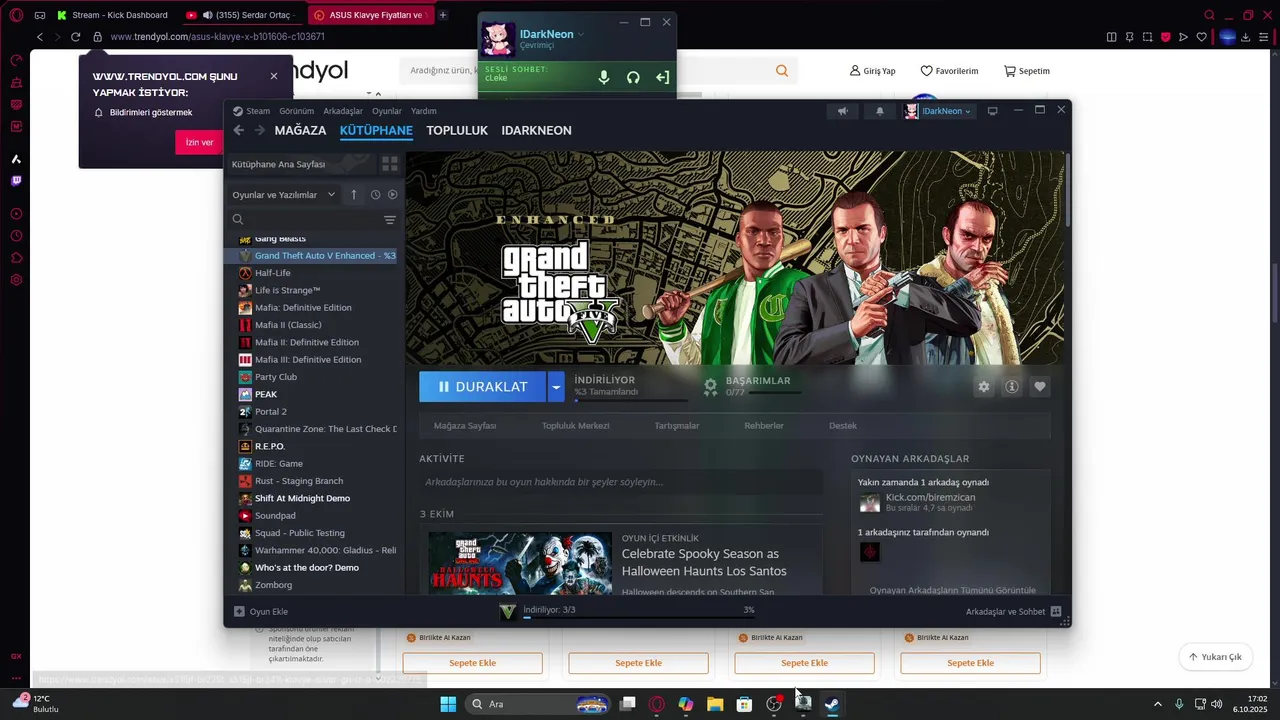The height and width of the screenshot is (720, 1280).
Task: Pause the GTA V download with DURAKLAT
Action: [x=482, y=387]
